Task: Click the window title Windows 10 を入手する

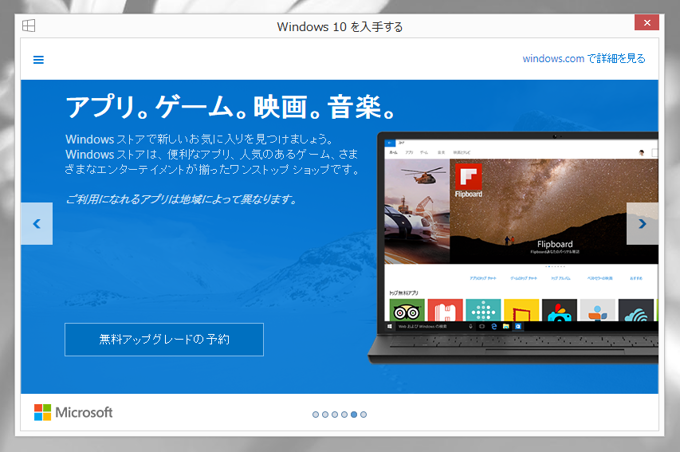Action: click(340, 27)
